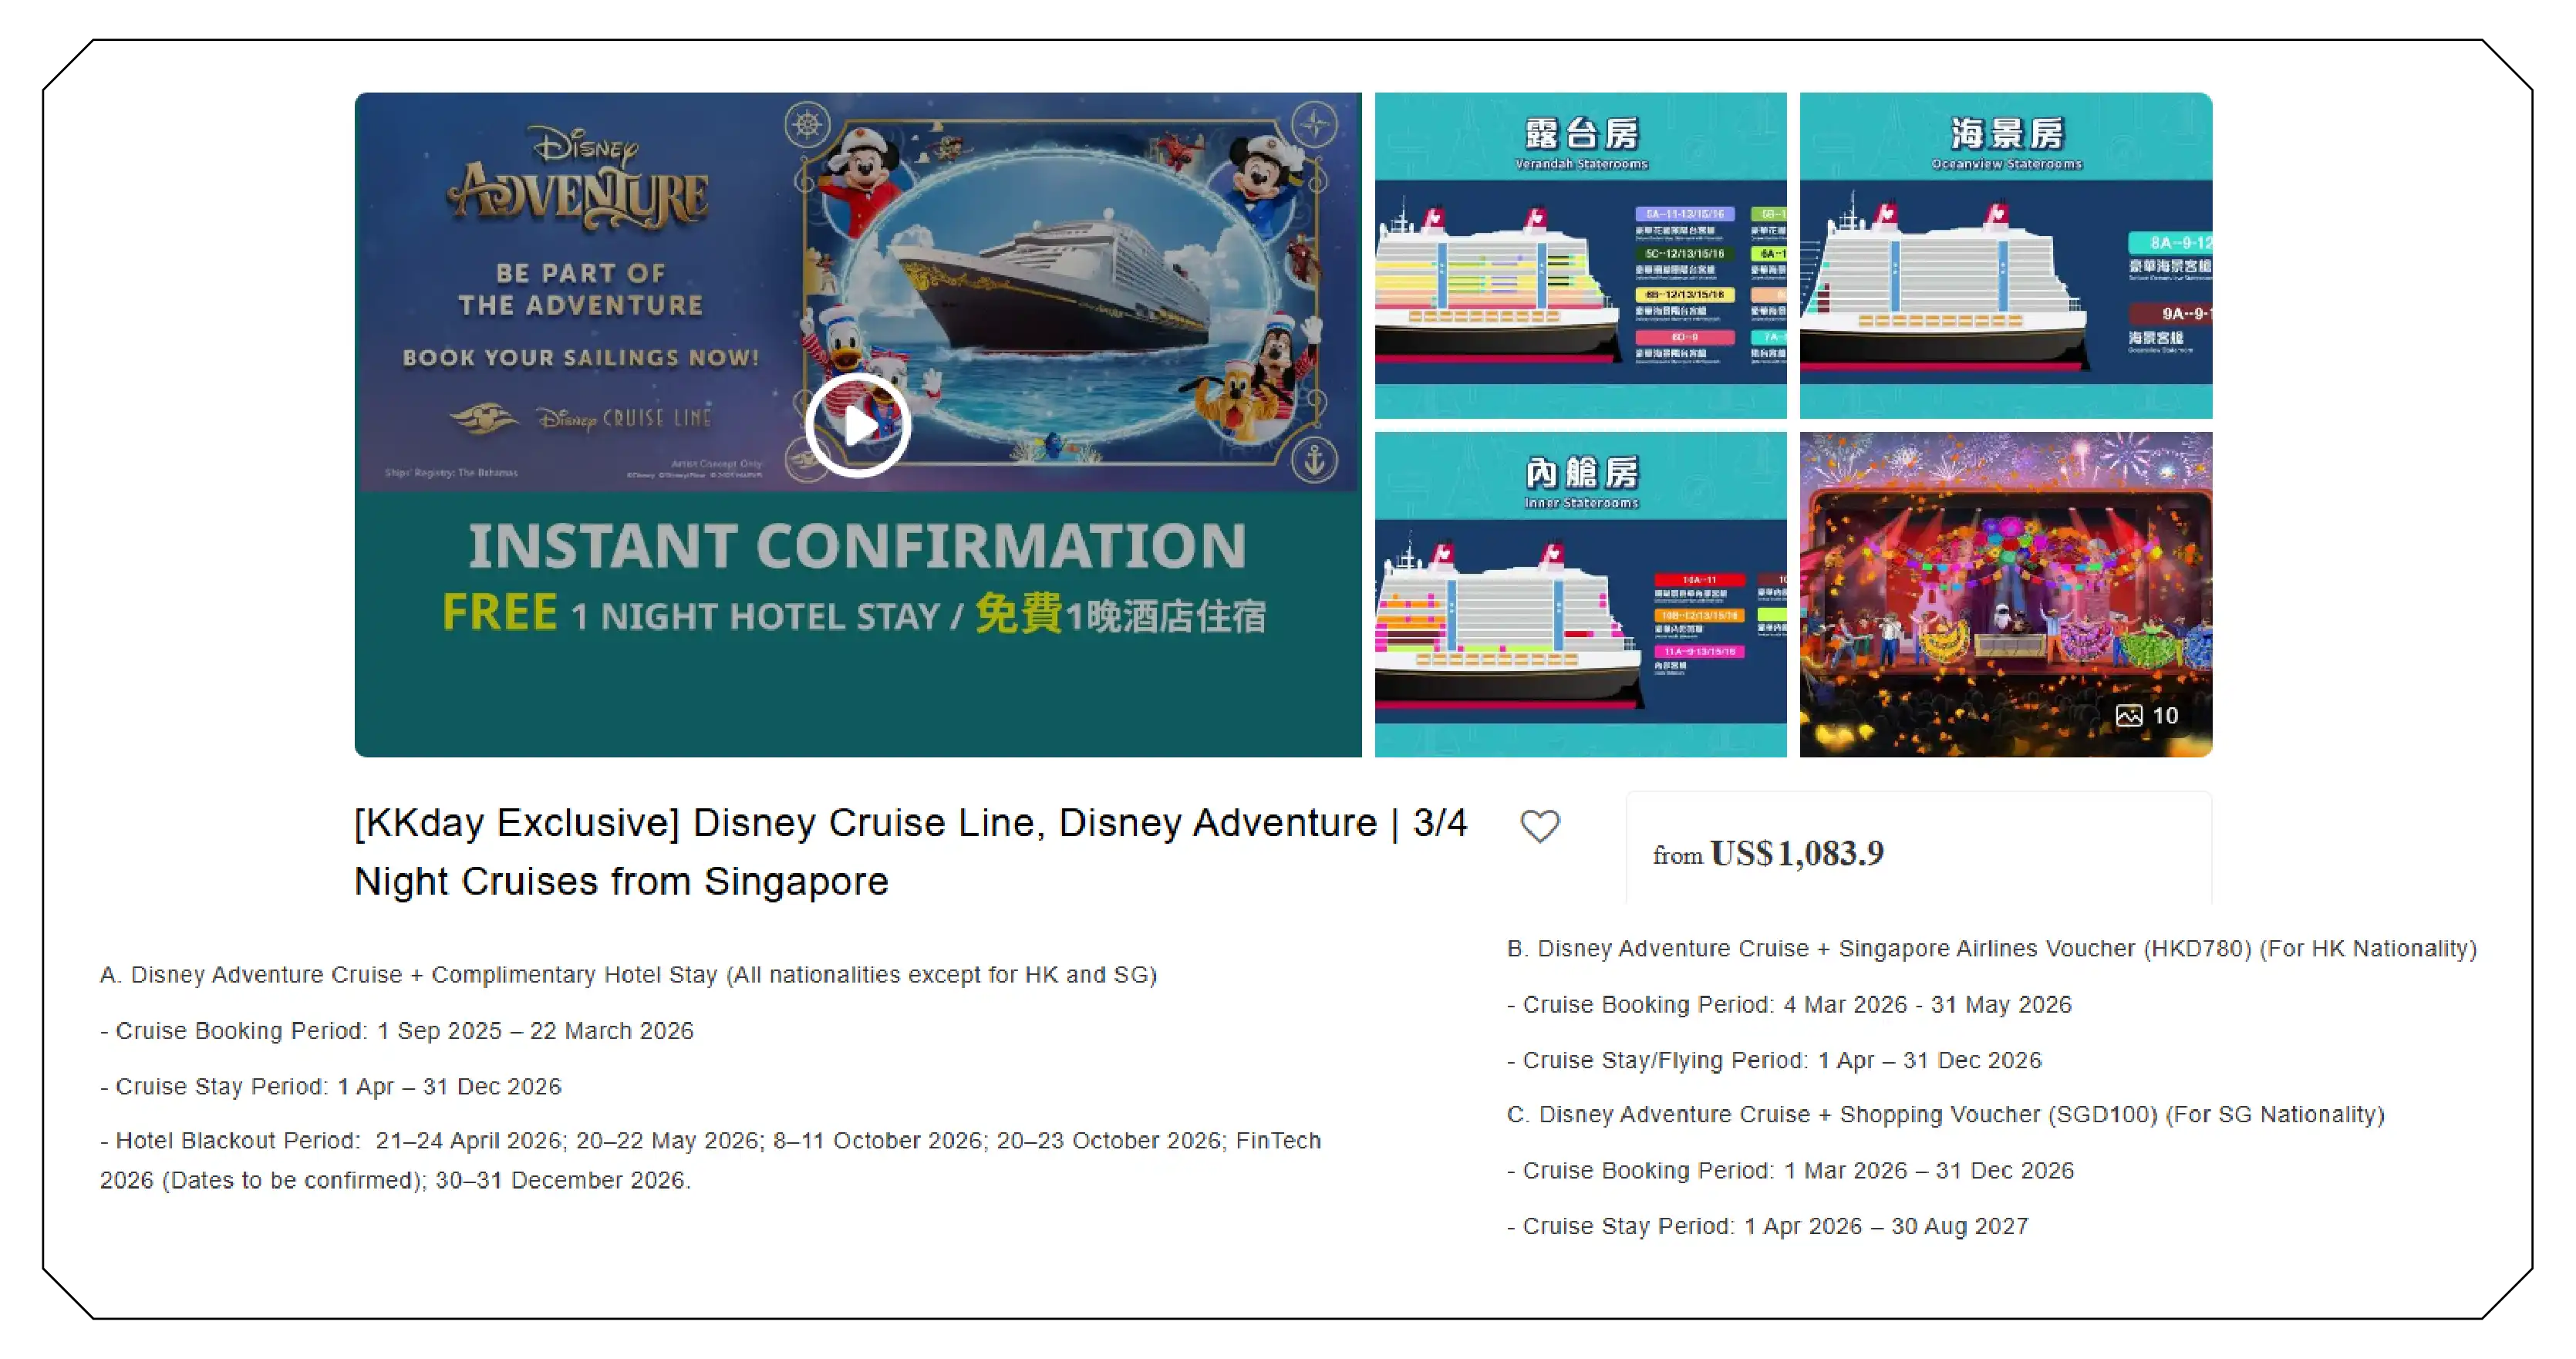
Task: Select the Hotel Blackout Period text line
Action: click(710, 1160)
